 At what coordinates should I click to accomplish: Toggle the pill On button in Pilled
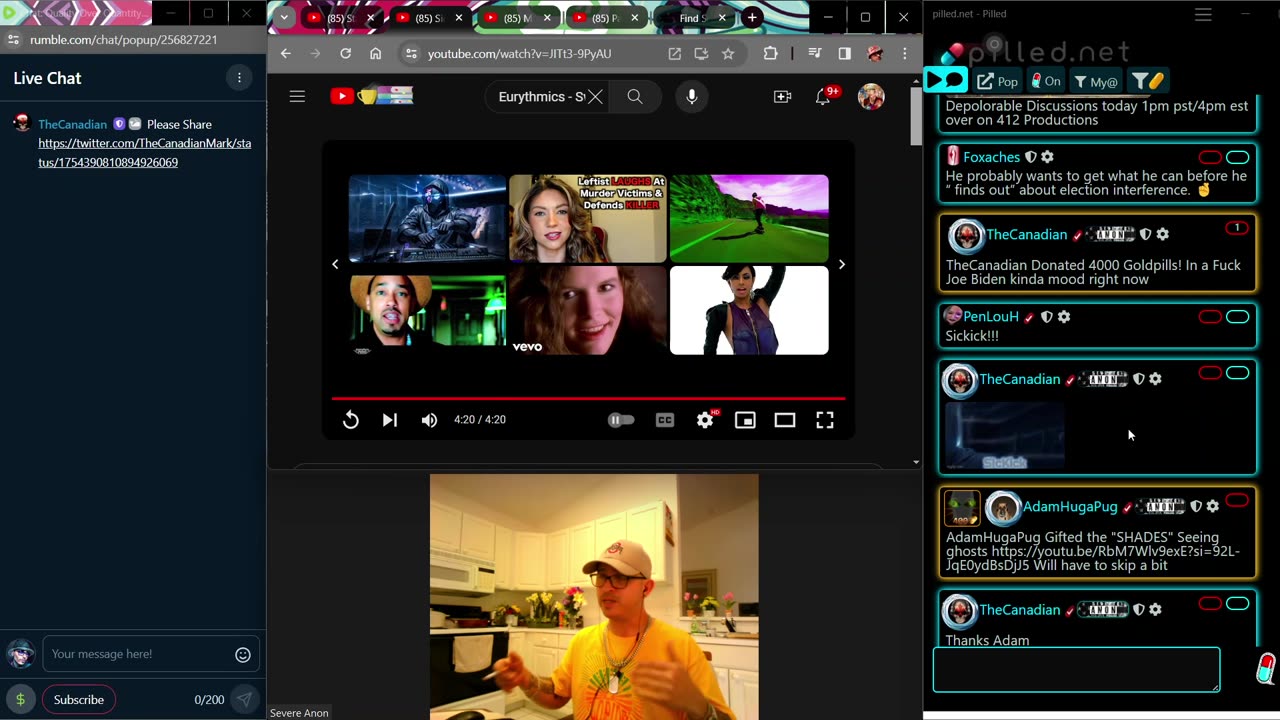point(1045,81)
